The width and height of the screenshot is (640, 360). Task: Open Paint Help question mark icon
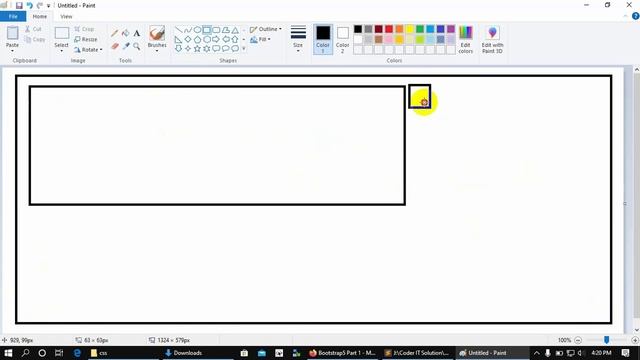click(x=636, y=16)
